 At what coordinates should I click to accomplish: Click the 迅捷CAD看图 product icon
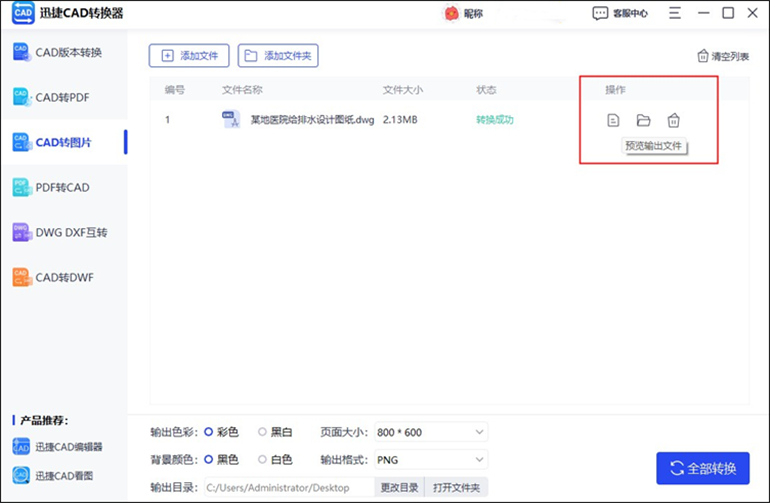click(21, 475)
